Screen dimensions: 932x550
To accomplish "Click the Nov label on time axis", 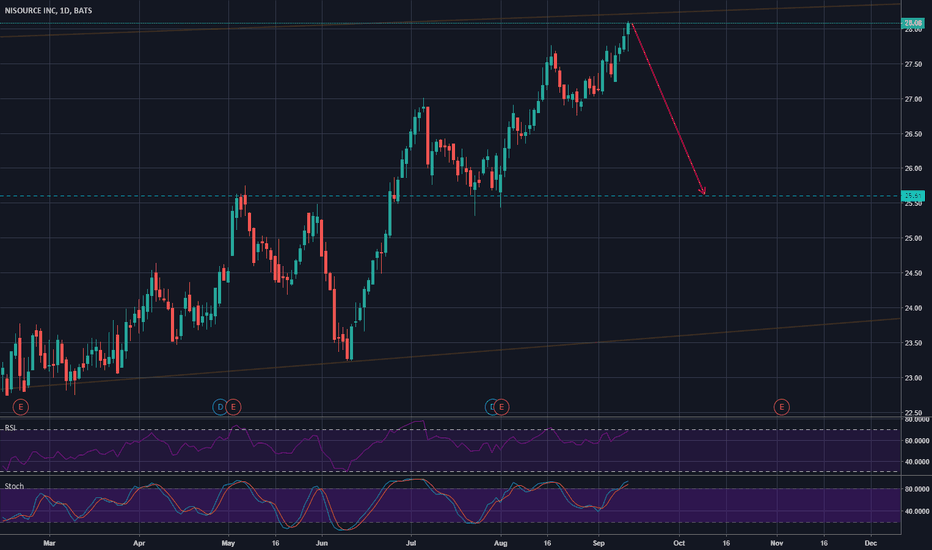I will 777,543.
